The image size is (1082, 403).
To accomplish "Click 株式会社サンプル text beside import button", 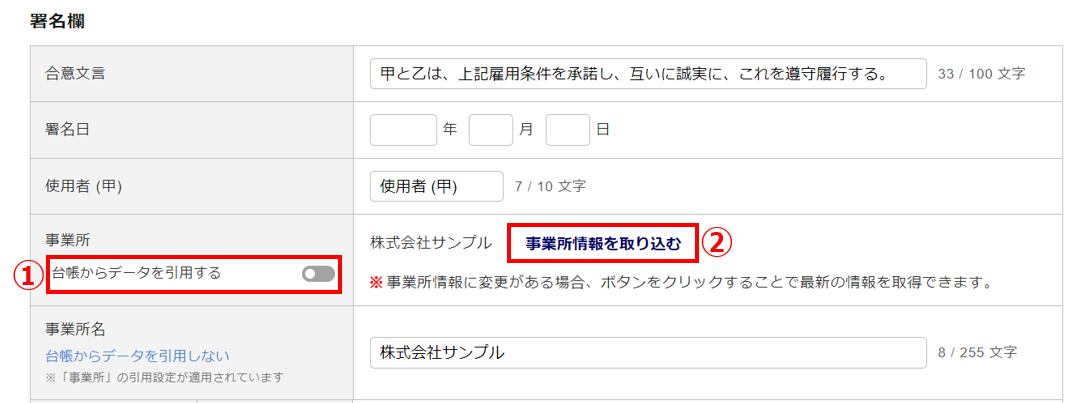I will [x=431, y=243].
